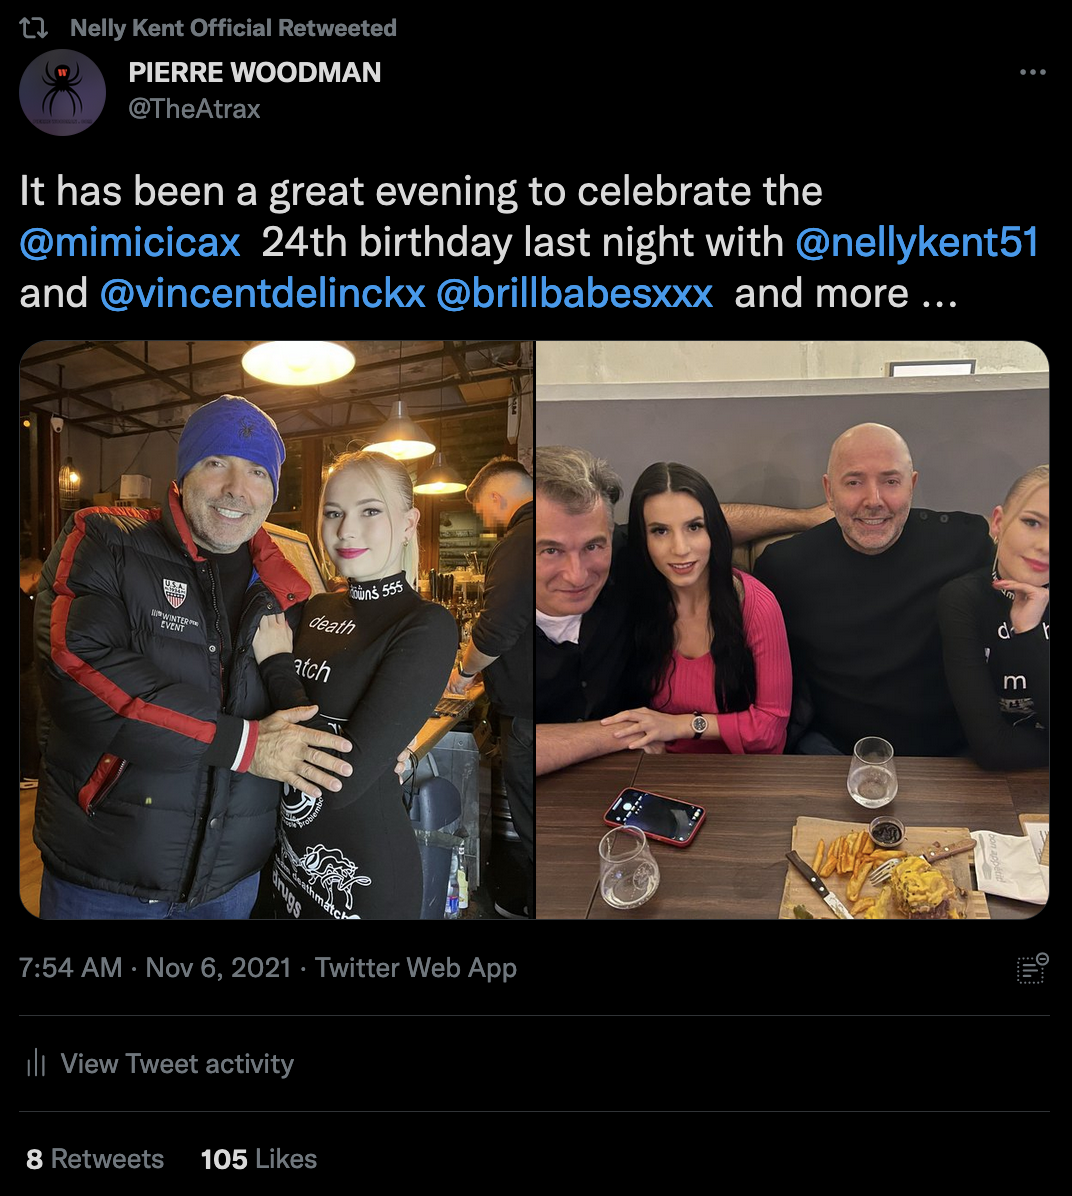Enlarge the left photo at the bar

point(277,630)
